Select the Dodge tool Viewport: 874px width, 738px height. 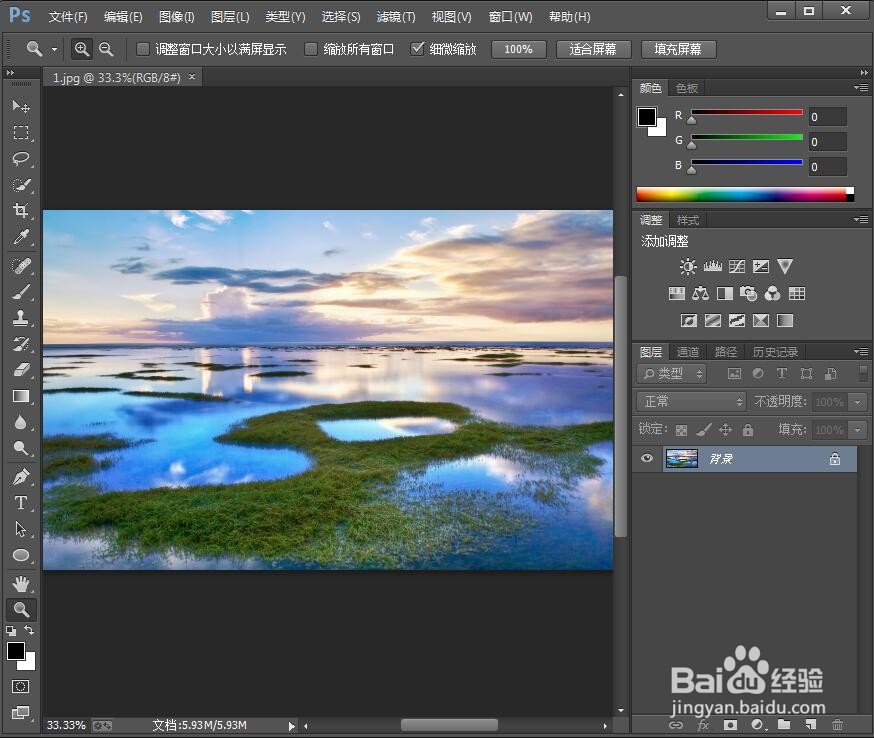coord(21,449)
